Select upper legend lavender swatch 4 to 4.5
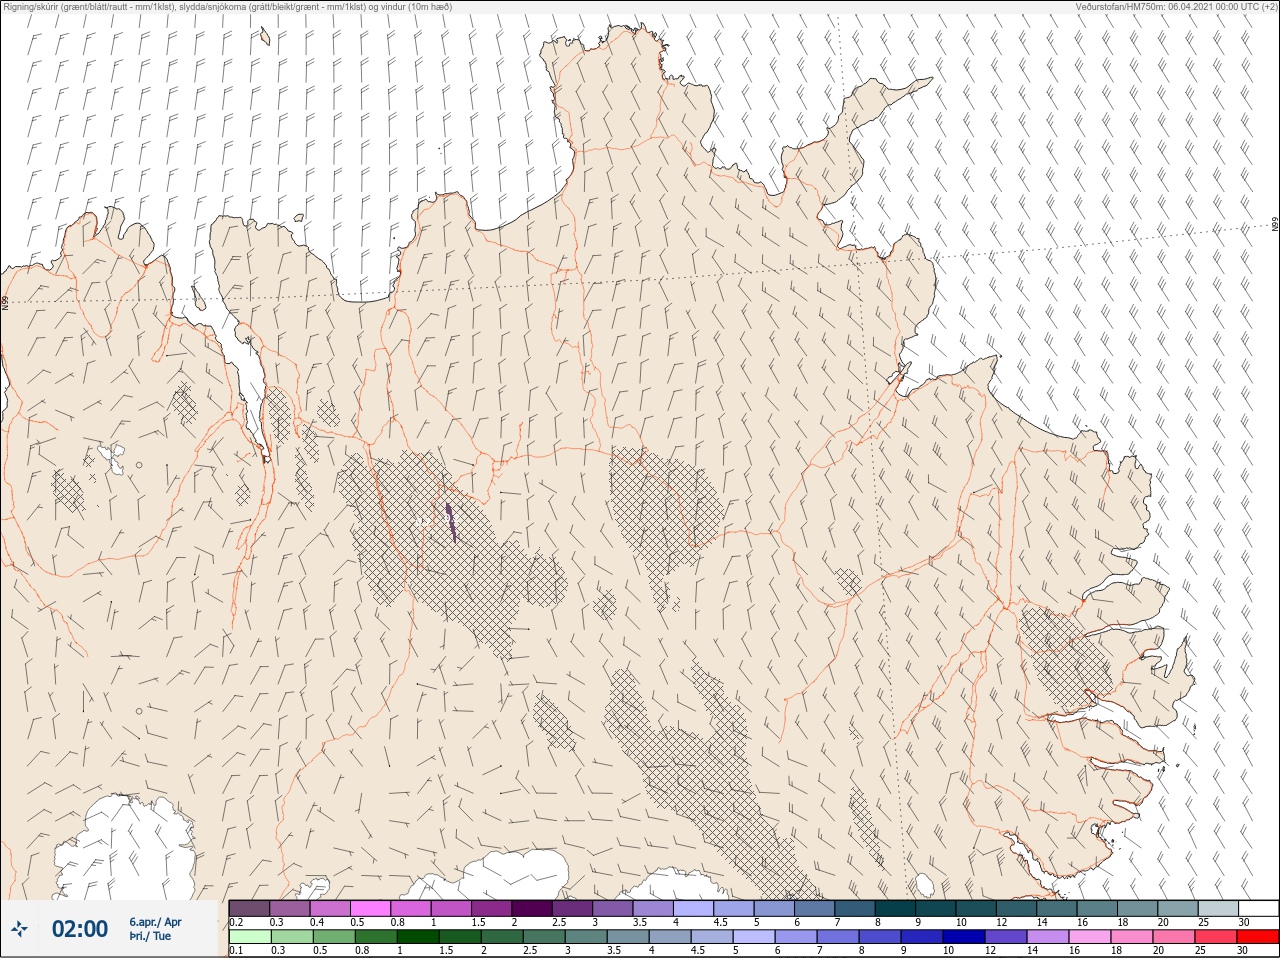The height and width of the screenshot is (958, 1280). [x=693, y=909]
